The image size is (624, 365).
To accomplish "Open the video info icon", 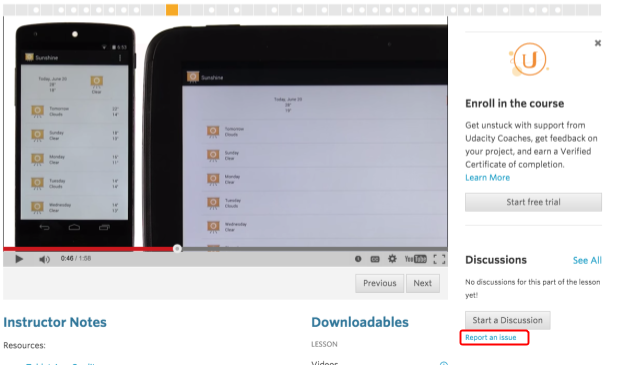I will click(x=358, y=259).
